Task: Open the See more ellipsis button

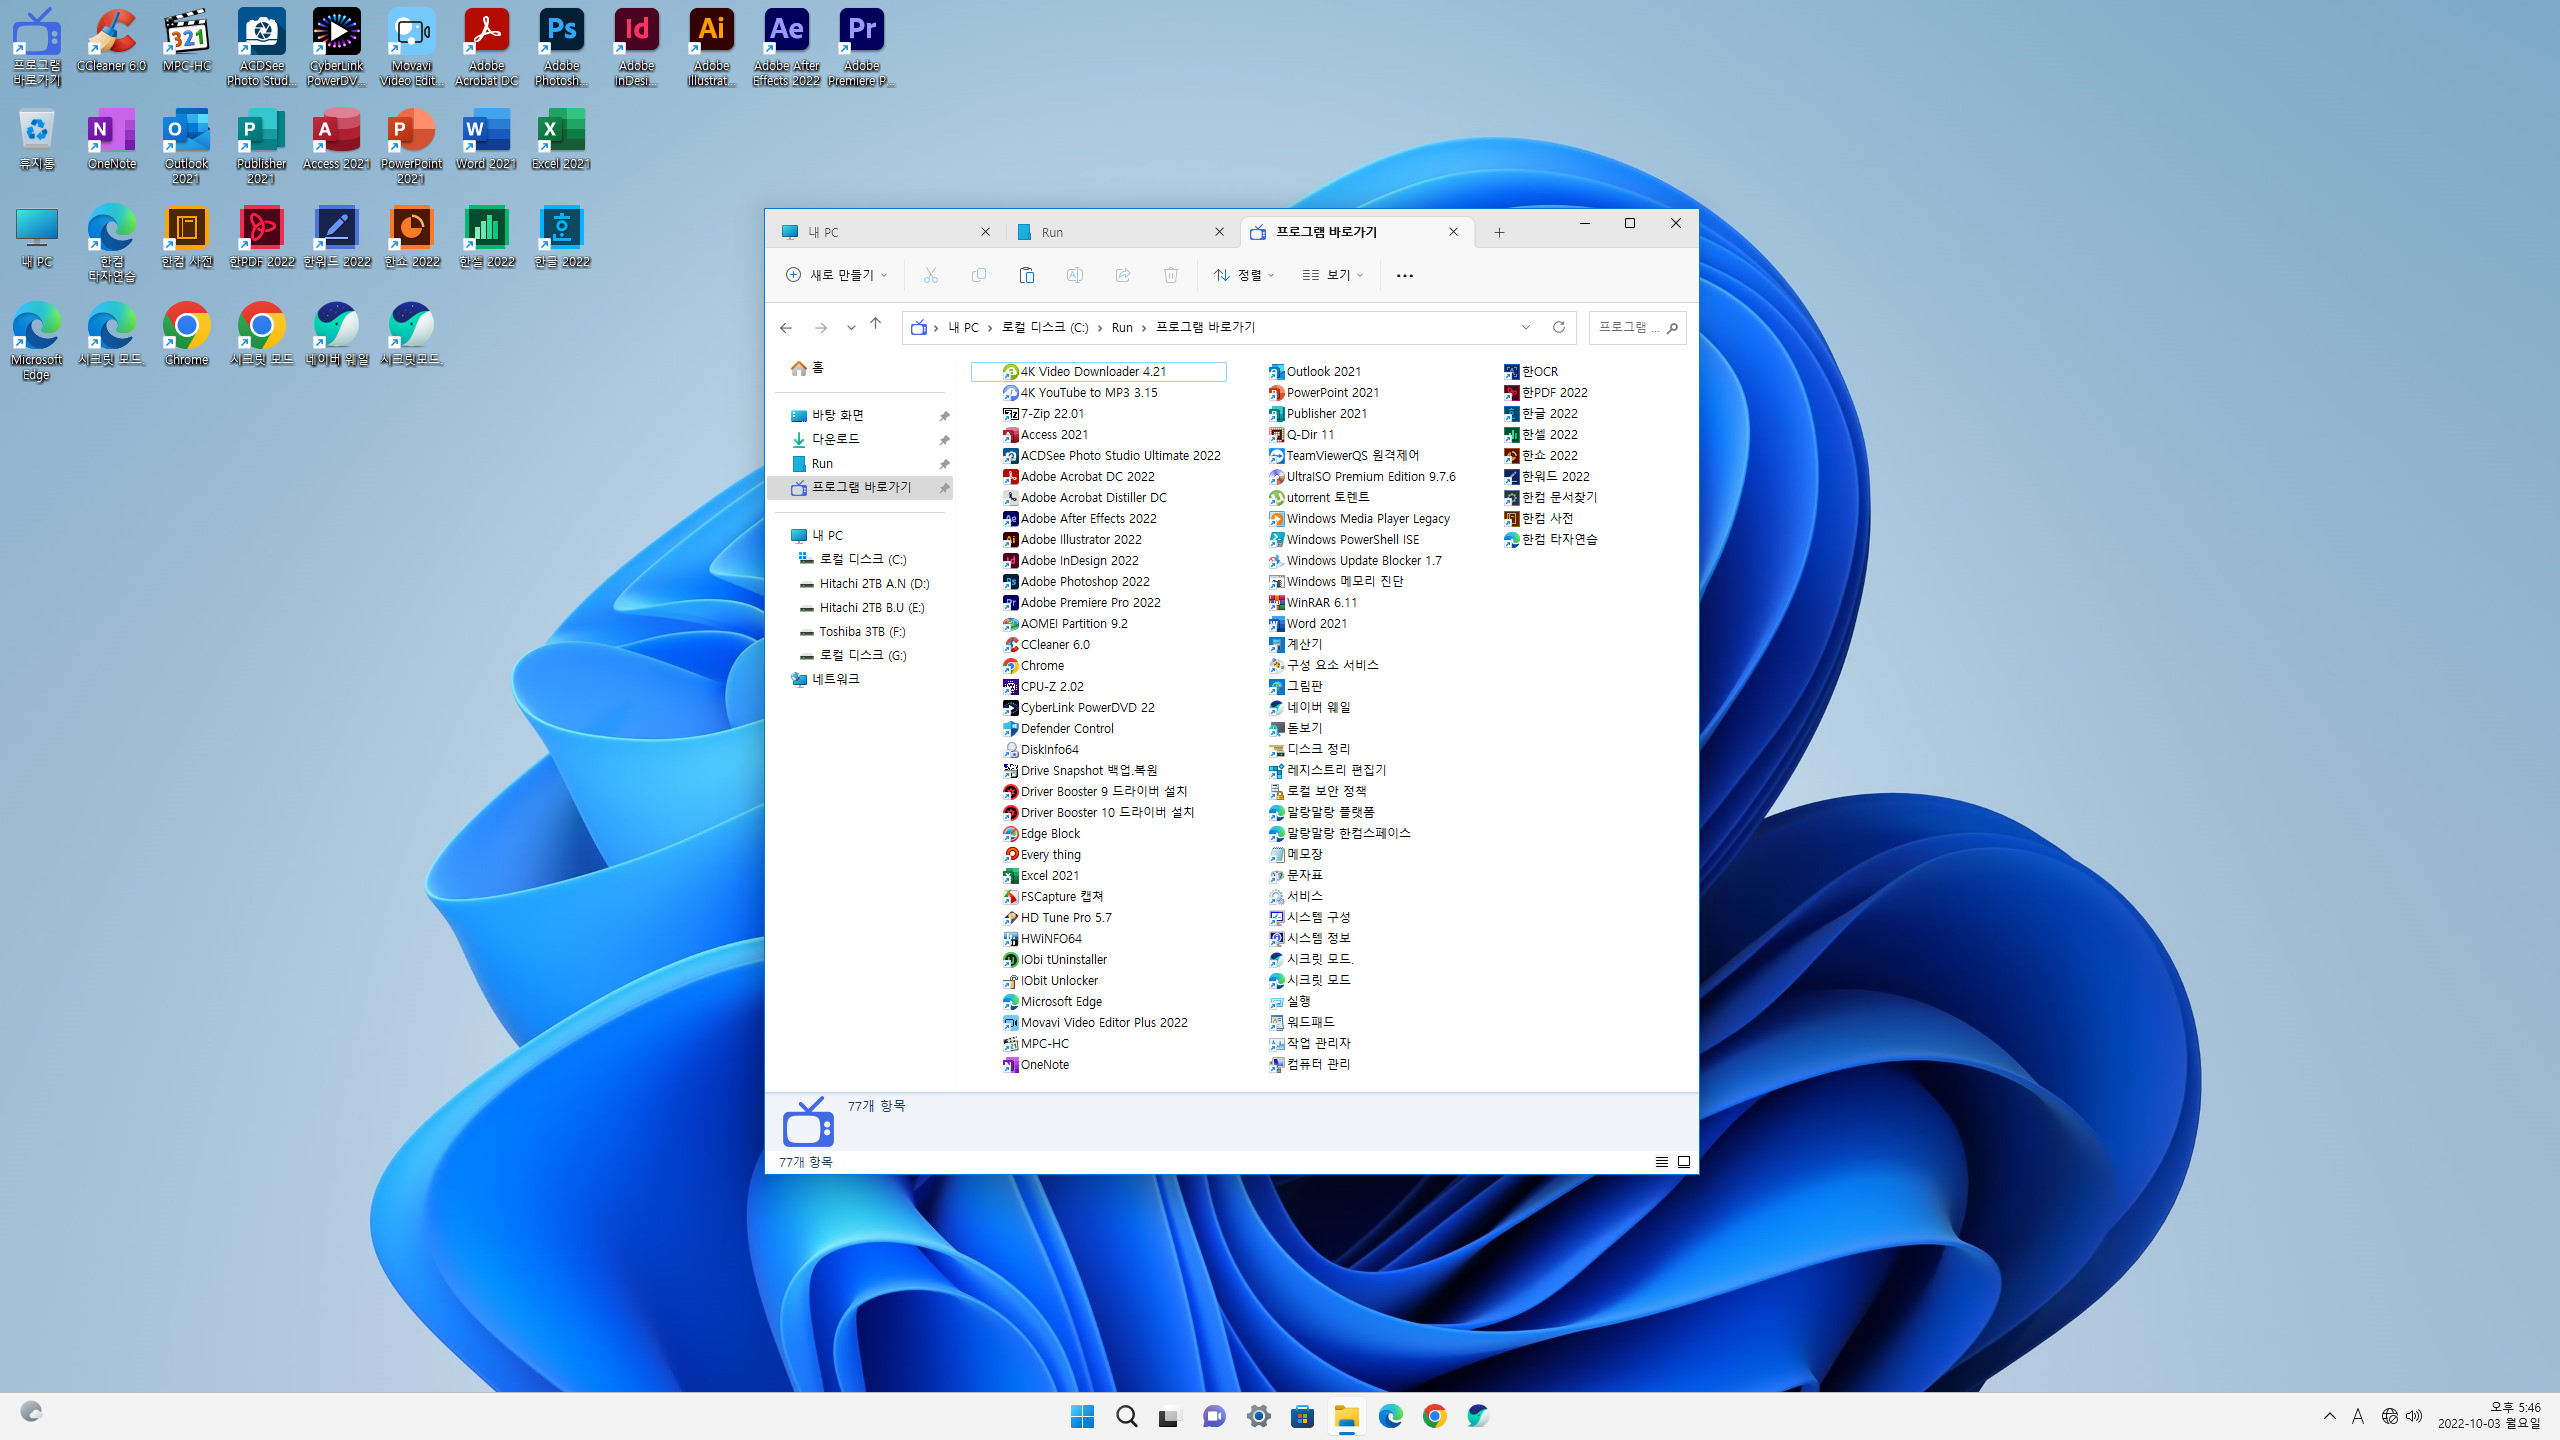Action: [x=1404, y=275]
